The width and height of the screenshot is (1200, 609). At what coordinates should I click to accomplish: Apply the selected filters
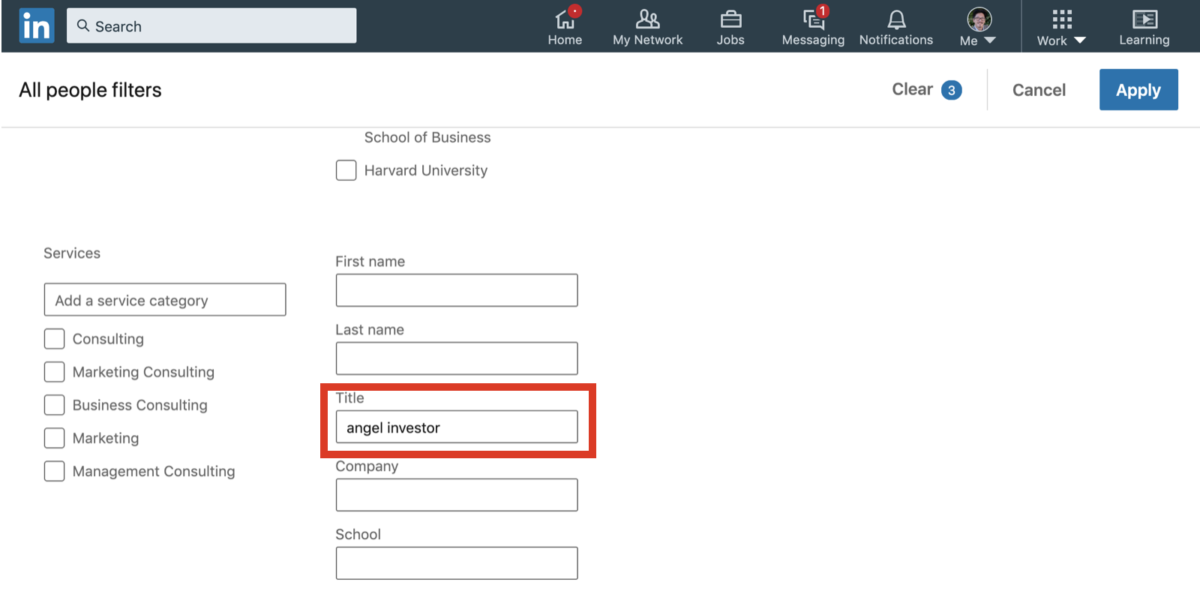[1138, 89]
